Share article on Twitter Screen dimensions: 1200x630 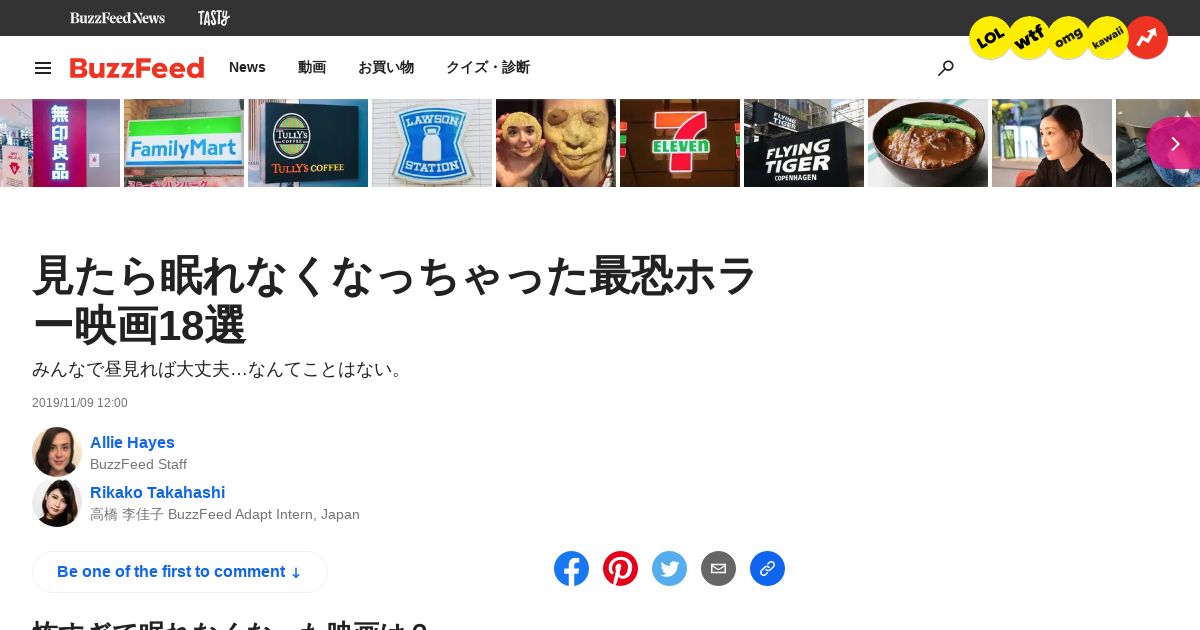(669, 569)
